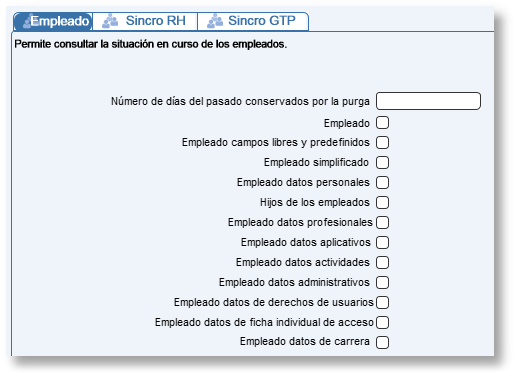Click the Empleado datos de carrera label
516x378 pixels.
pyautogui.click(x=305, y=341)
